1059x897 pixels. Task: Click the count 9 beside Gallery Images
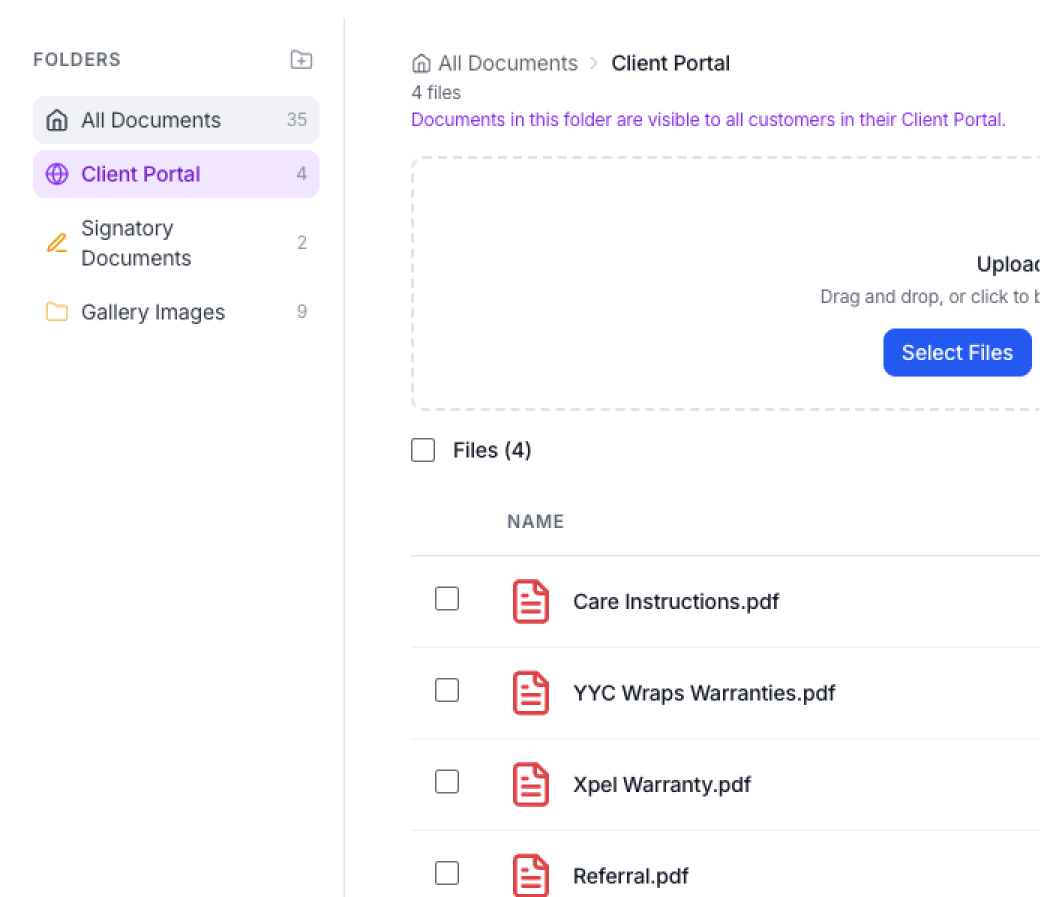coord(302,311)
